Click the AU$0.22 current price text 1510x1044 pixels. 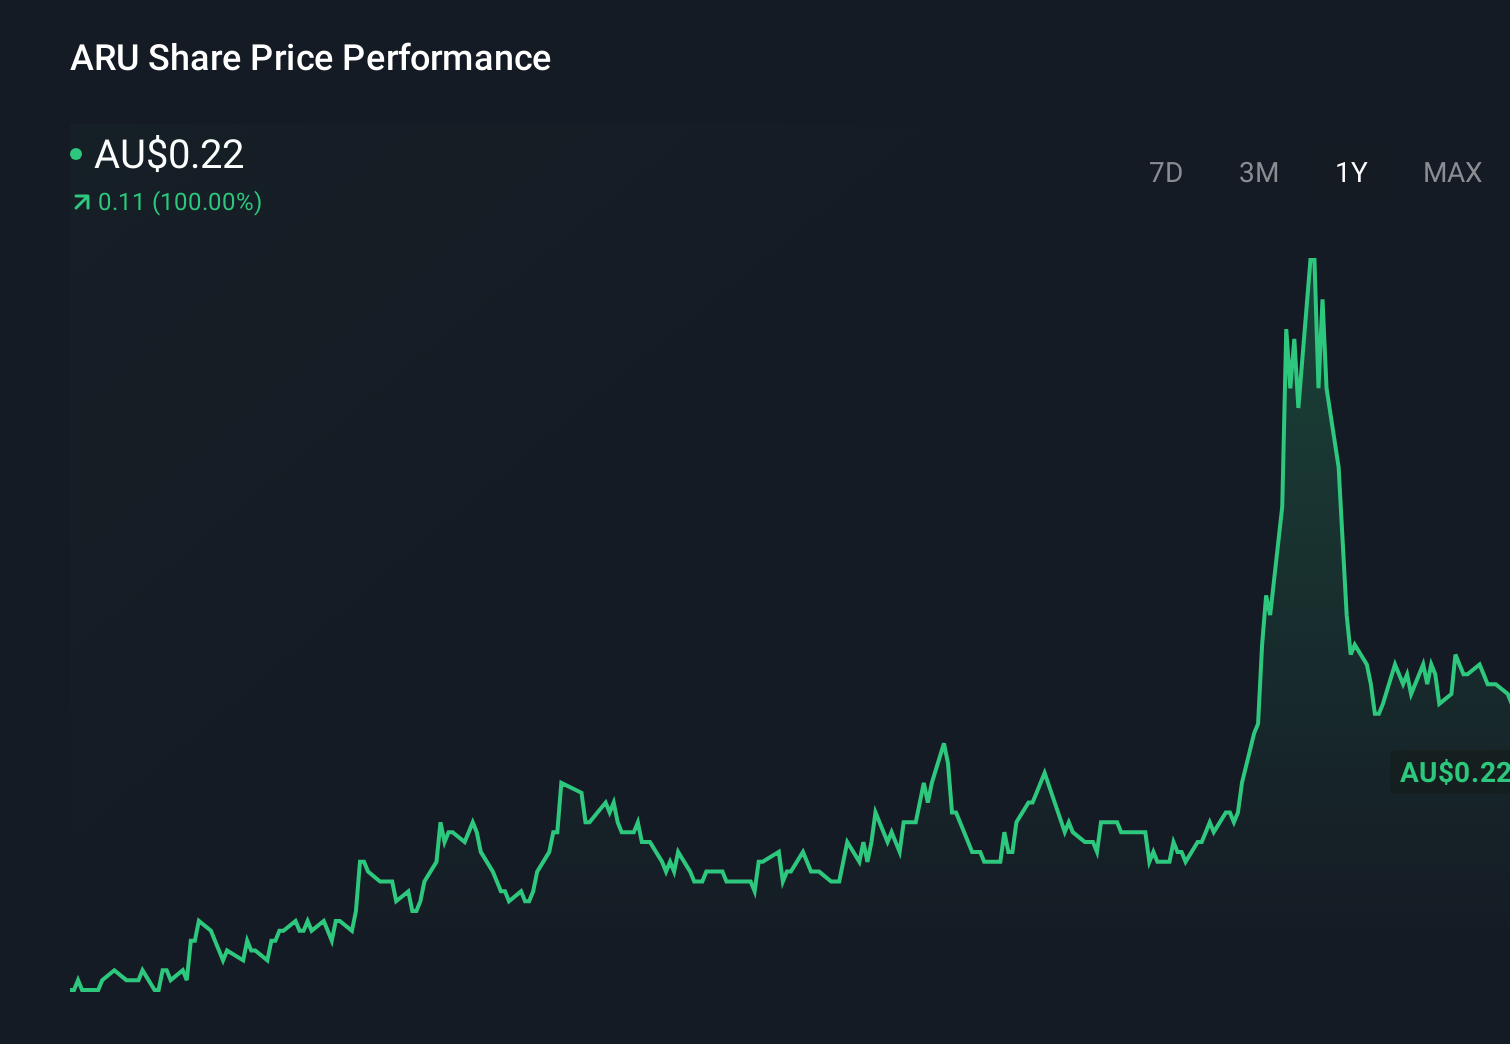click(x=168, y=153)
